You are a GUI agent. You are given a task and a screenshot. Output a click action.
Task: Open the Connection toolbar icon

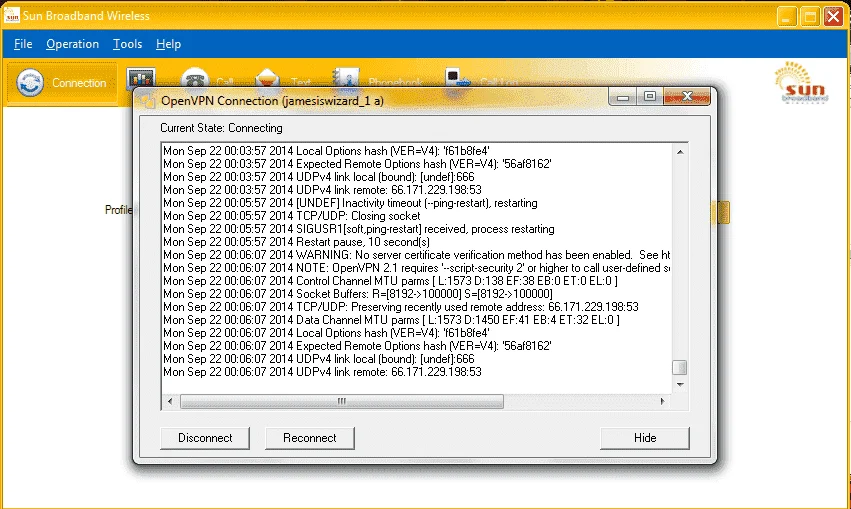point(30,82)
